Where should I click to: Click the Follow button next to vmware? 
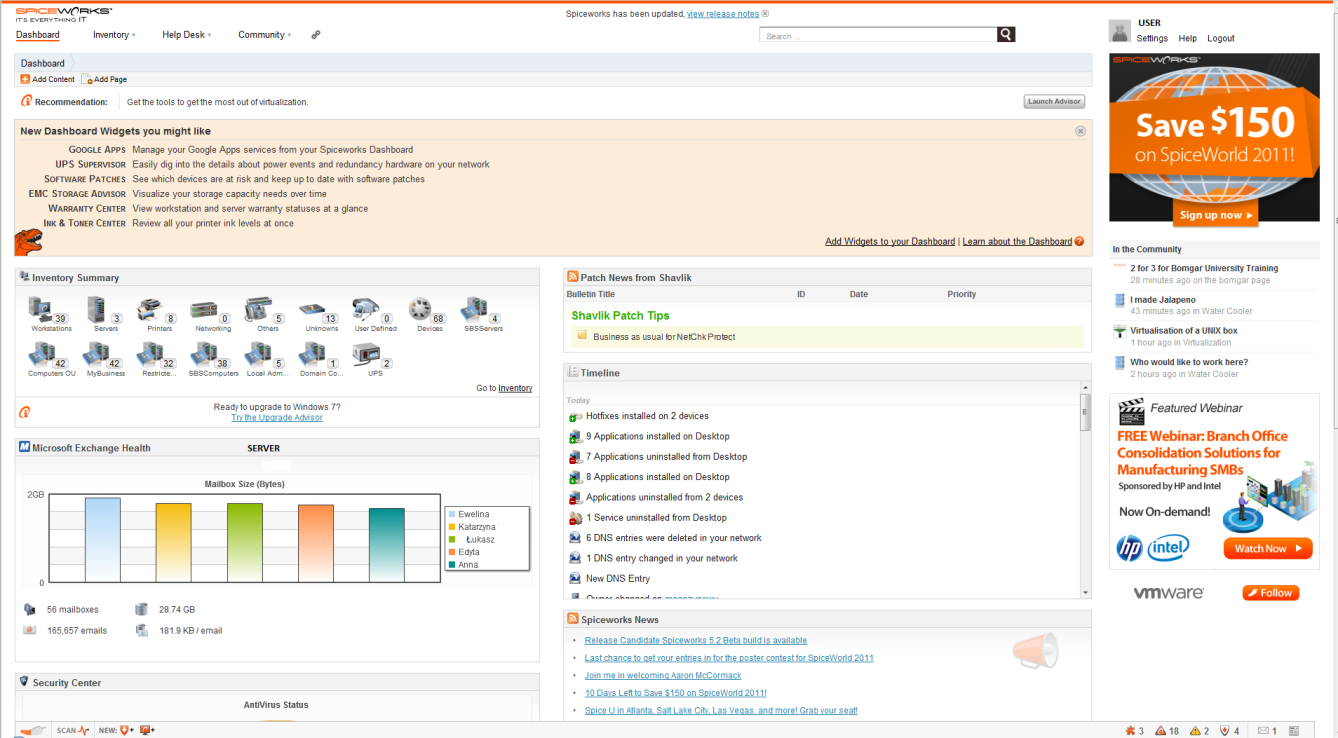pos(1270,593)
